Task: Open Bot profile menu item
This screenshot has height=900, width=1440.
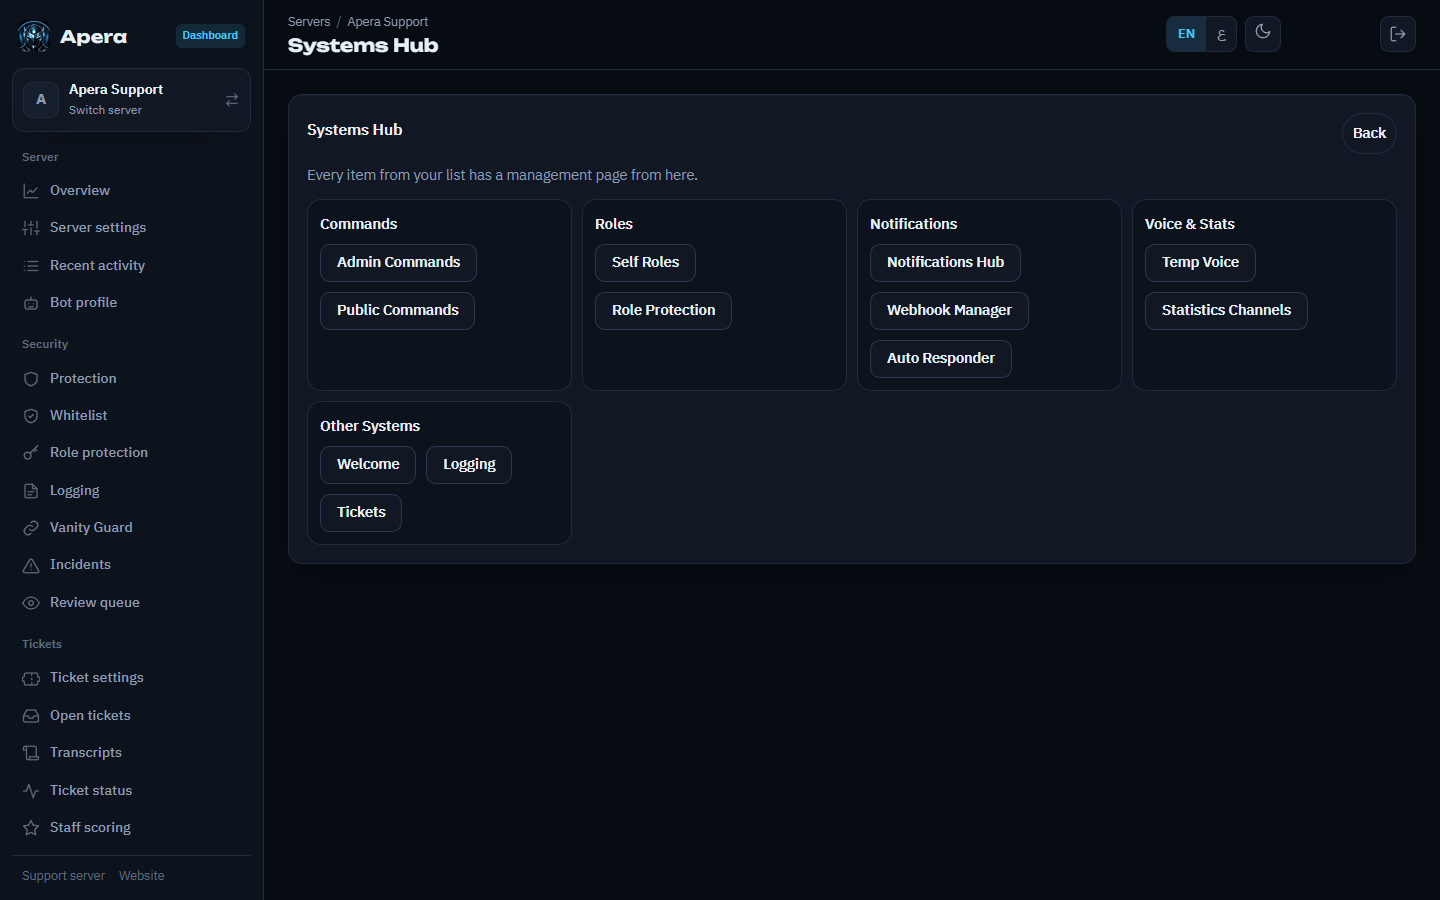Action: (131, 303)
